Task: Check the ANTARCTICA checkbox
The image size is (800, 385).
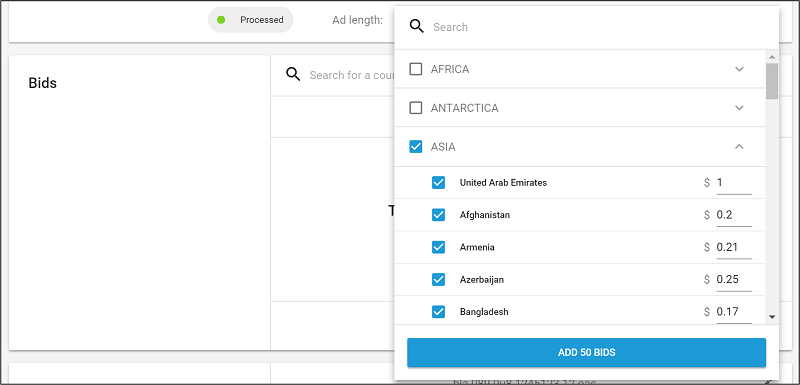Action: 416,108
